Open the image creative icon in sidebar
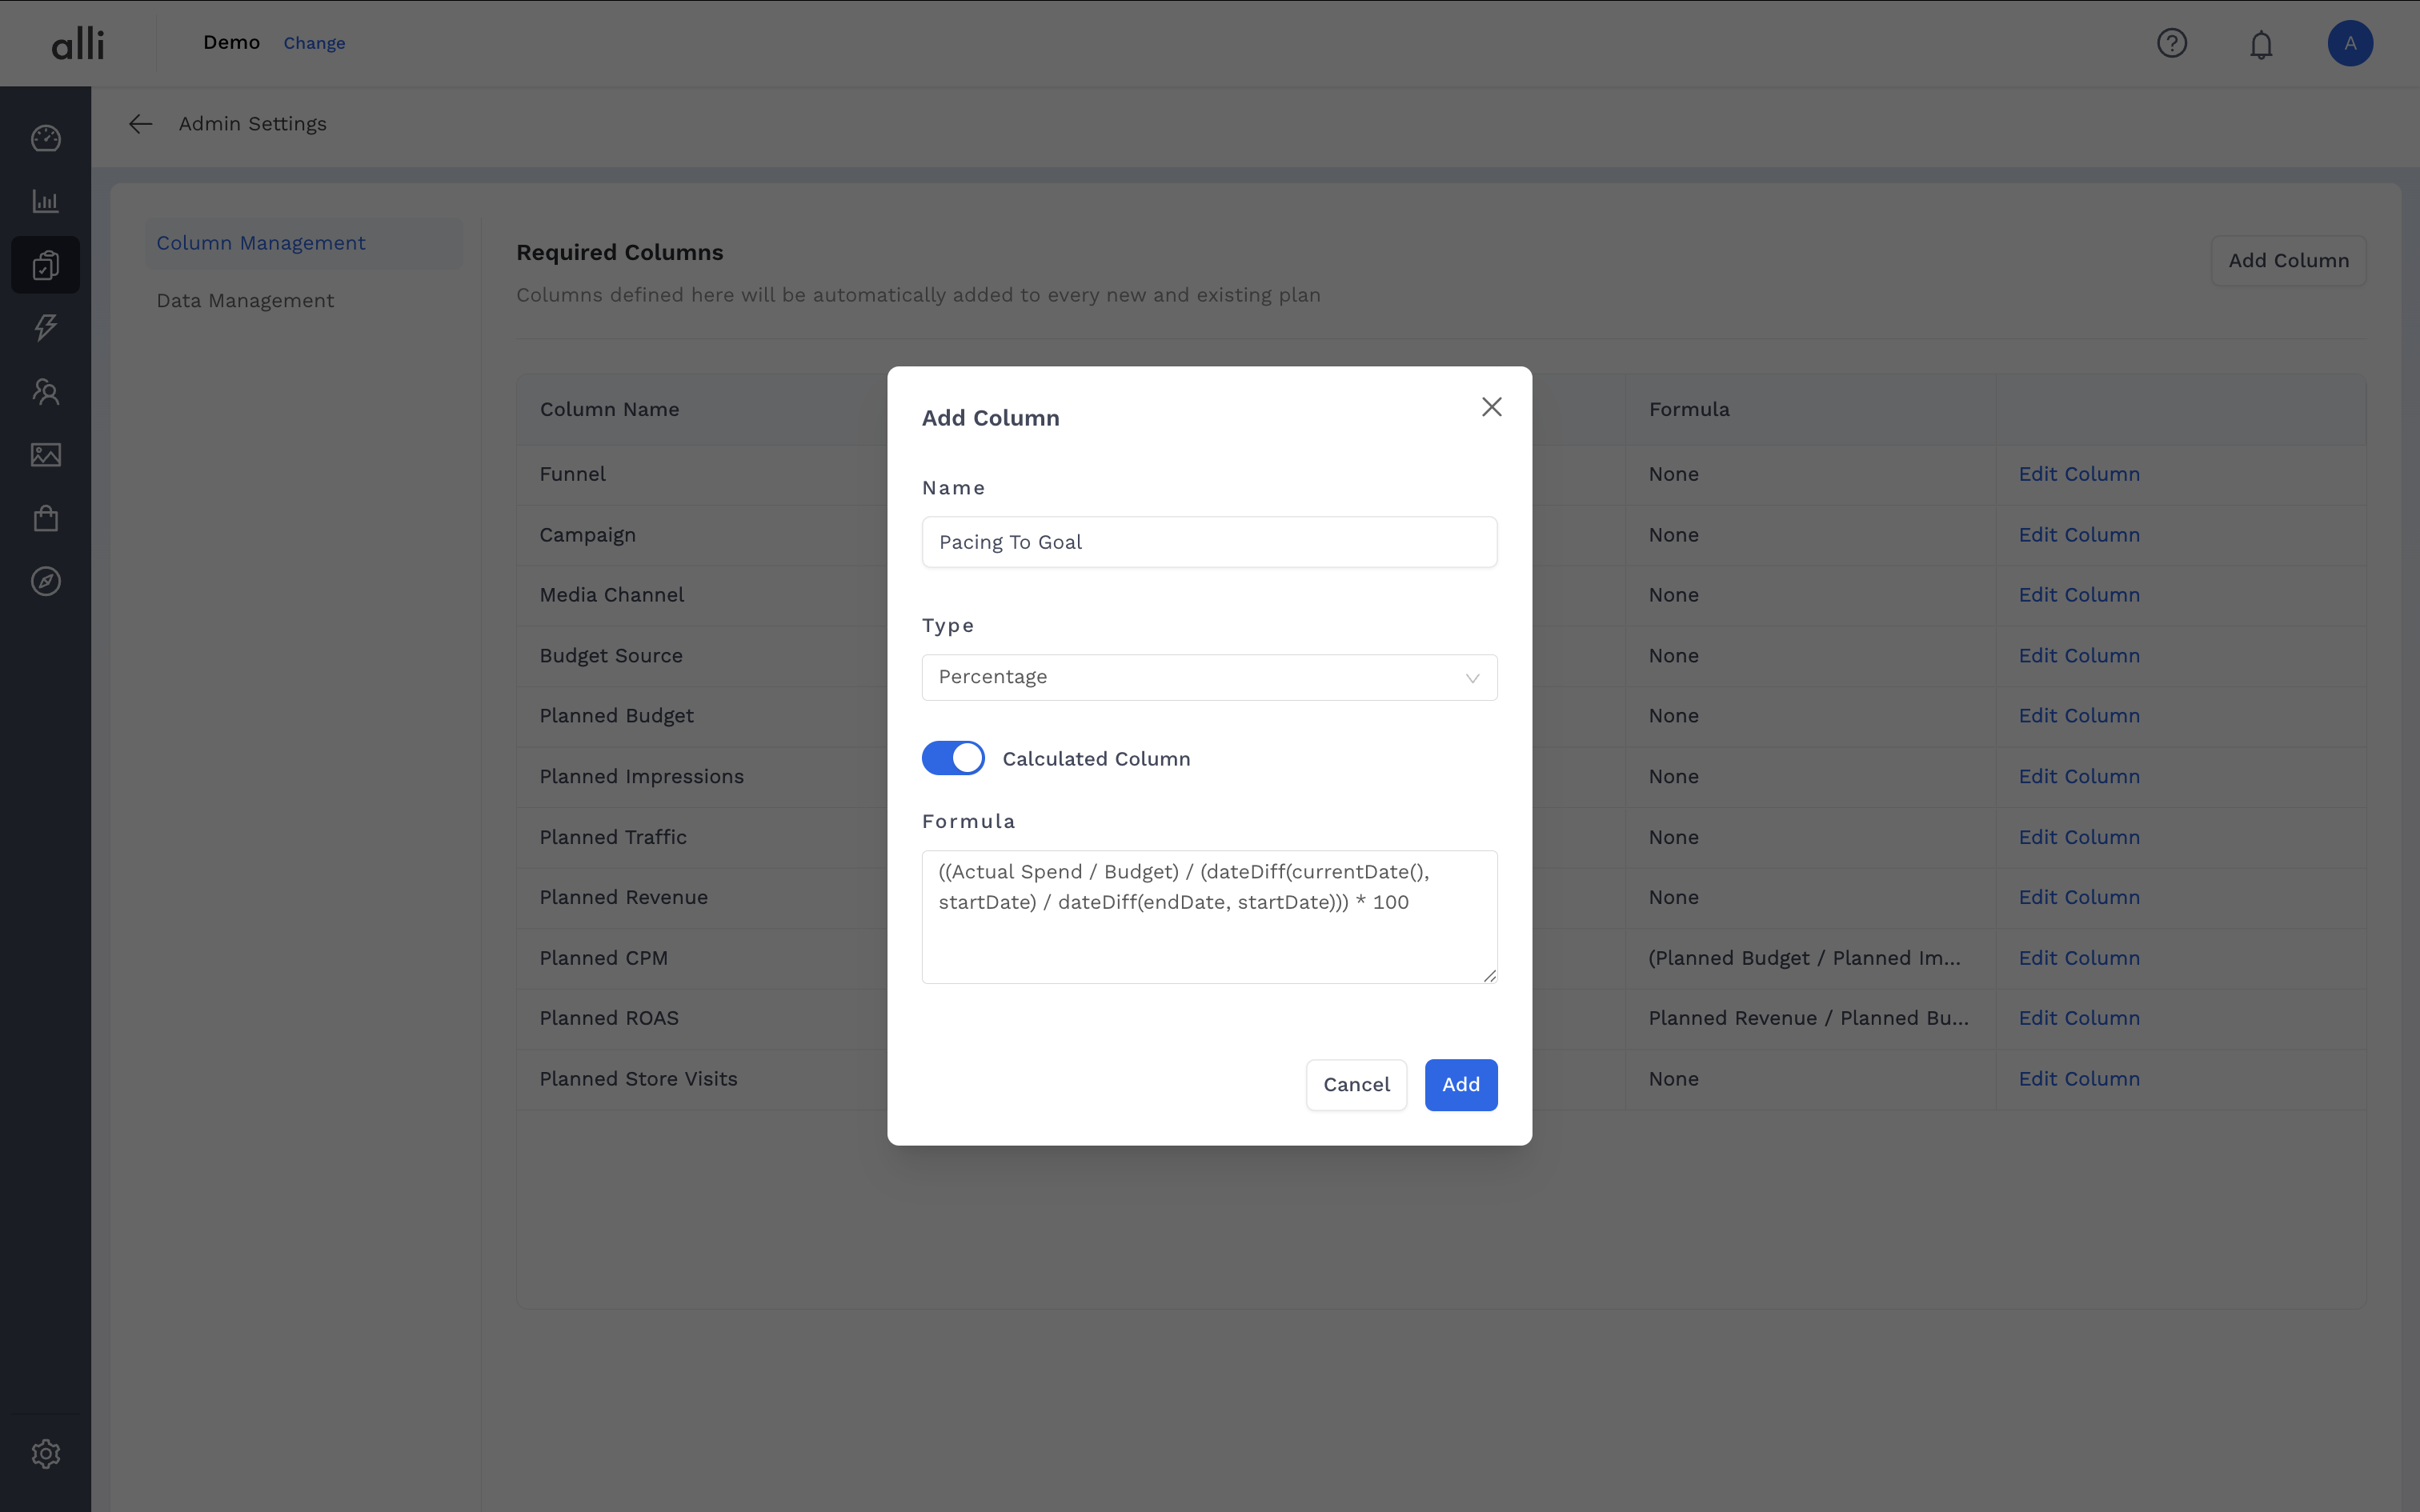Viewport: 2420px width, 1512px height. 46,455
